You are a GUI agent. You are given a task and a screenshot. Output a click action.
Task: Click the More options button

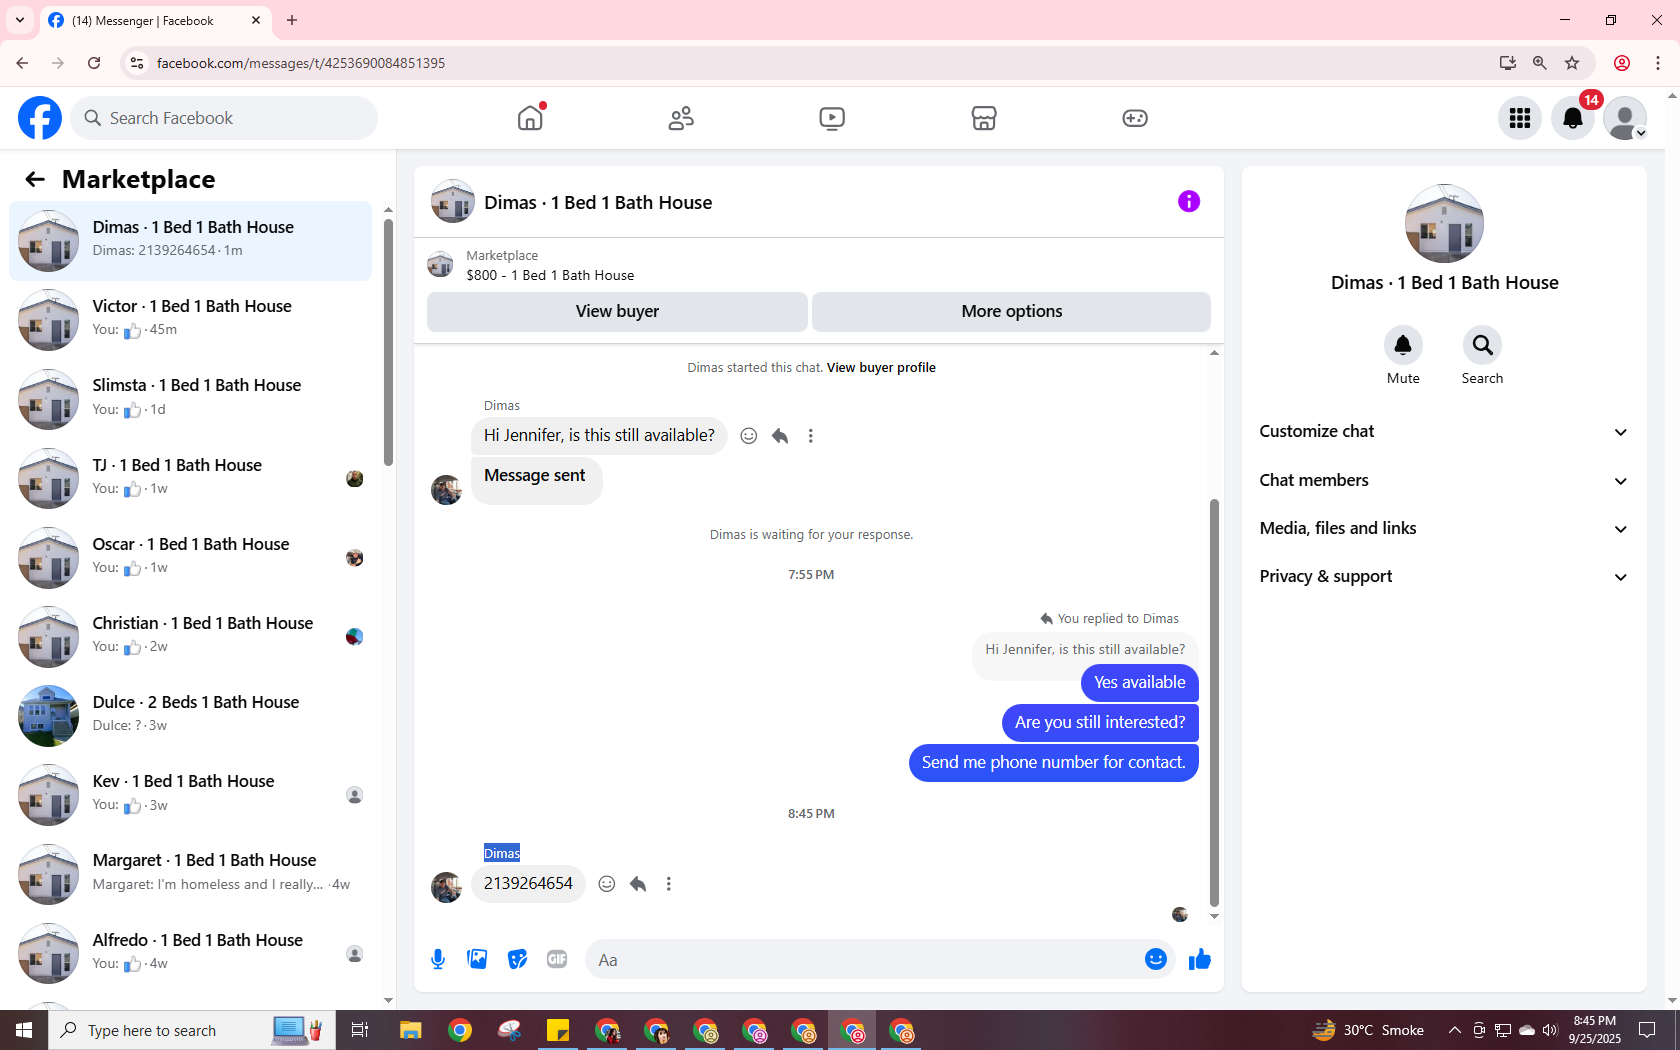(x=1011, y=312)
